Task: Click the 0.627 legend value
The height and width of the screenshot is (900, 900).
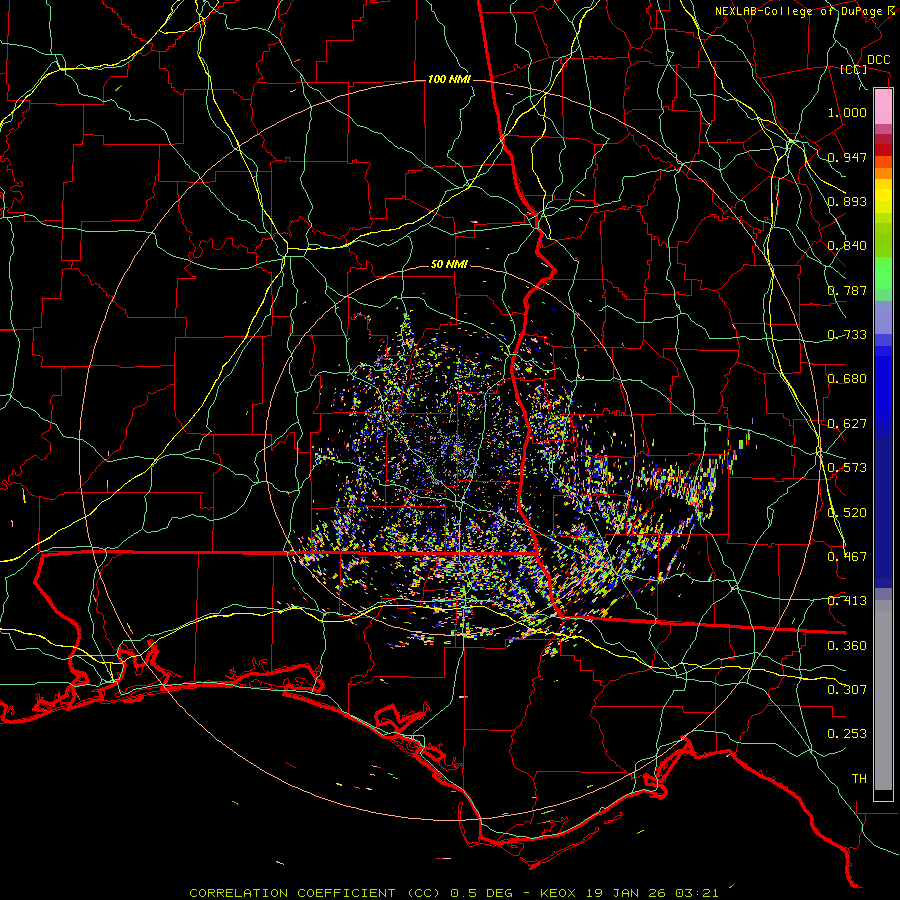Action: [847, 424]
